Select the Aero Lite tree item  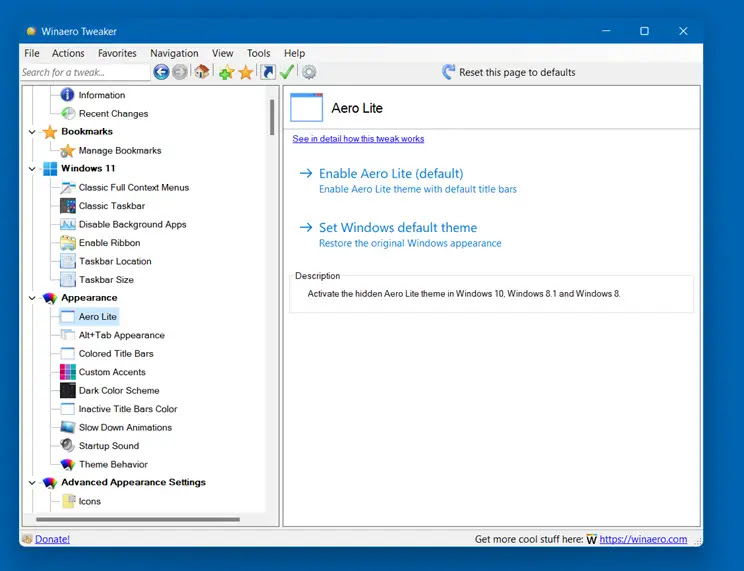coord(98,317)
